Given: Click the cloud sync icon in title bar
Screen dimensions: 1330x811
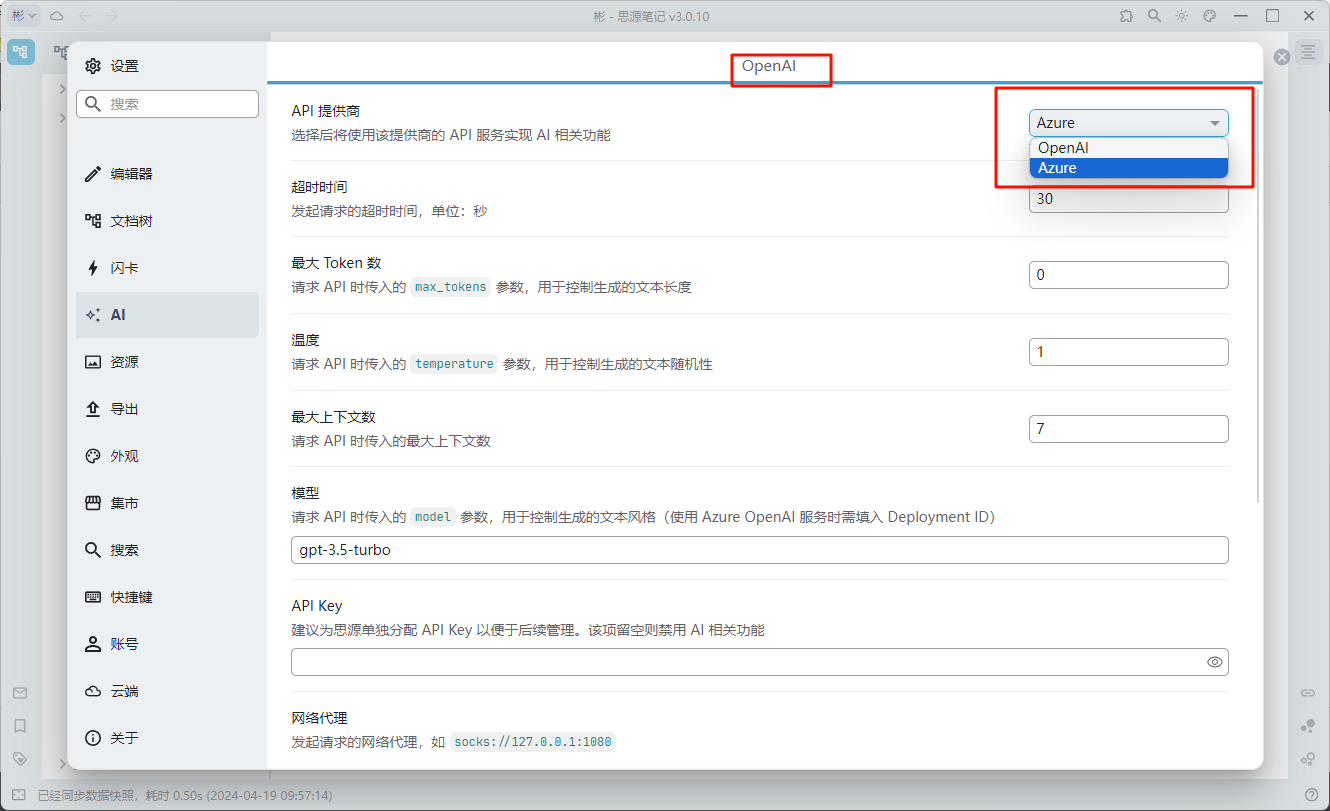Looking at the screenshot, I should pyautogui.click(x=56, y=16).
